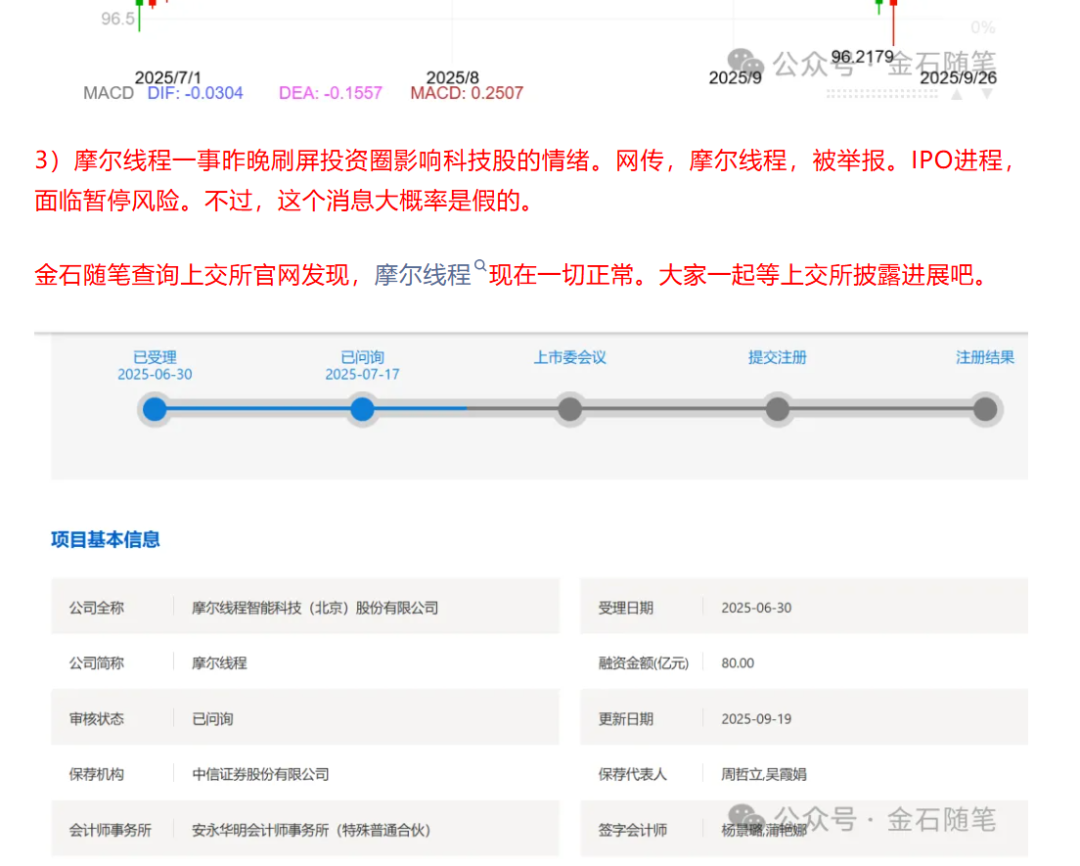Click the 2025/7/1 chart axis date
This screenshot has width=1080, height=866.
click(167, 77)
